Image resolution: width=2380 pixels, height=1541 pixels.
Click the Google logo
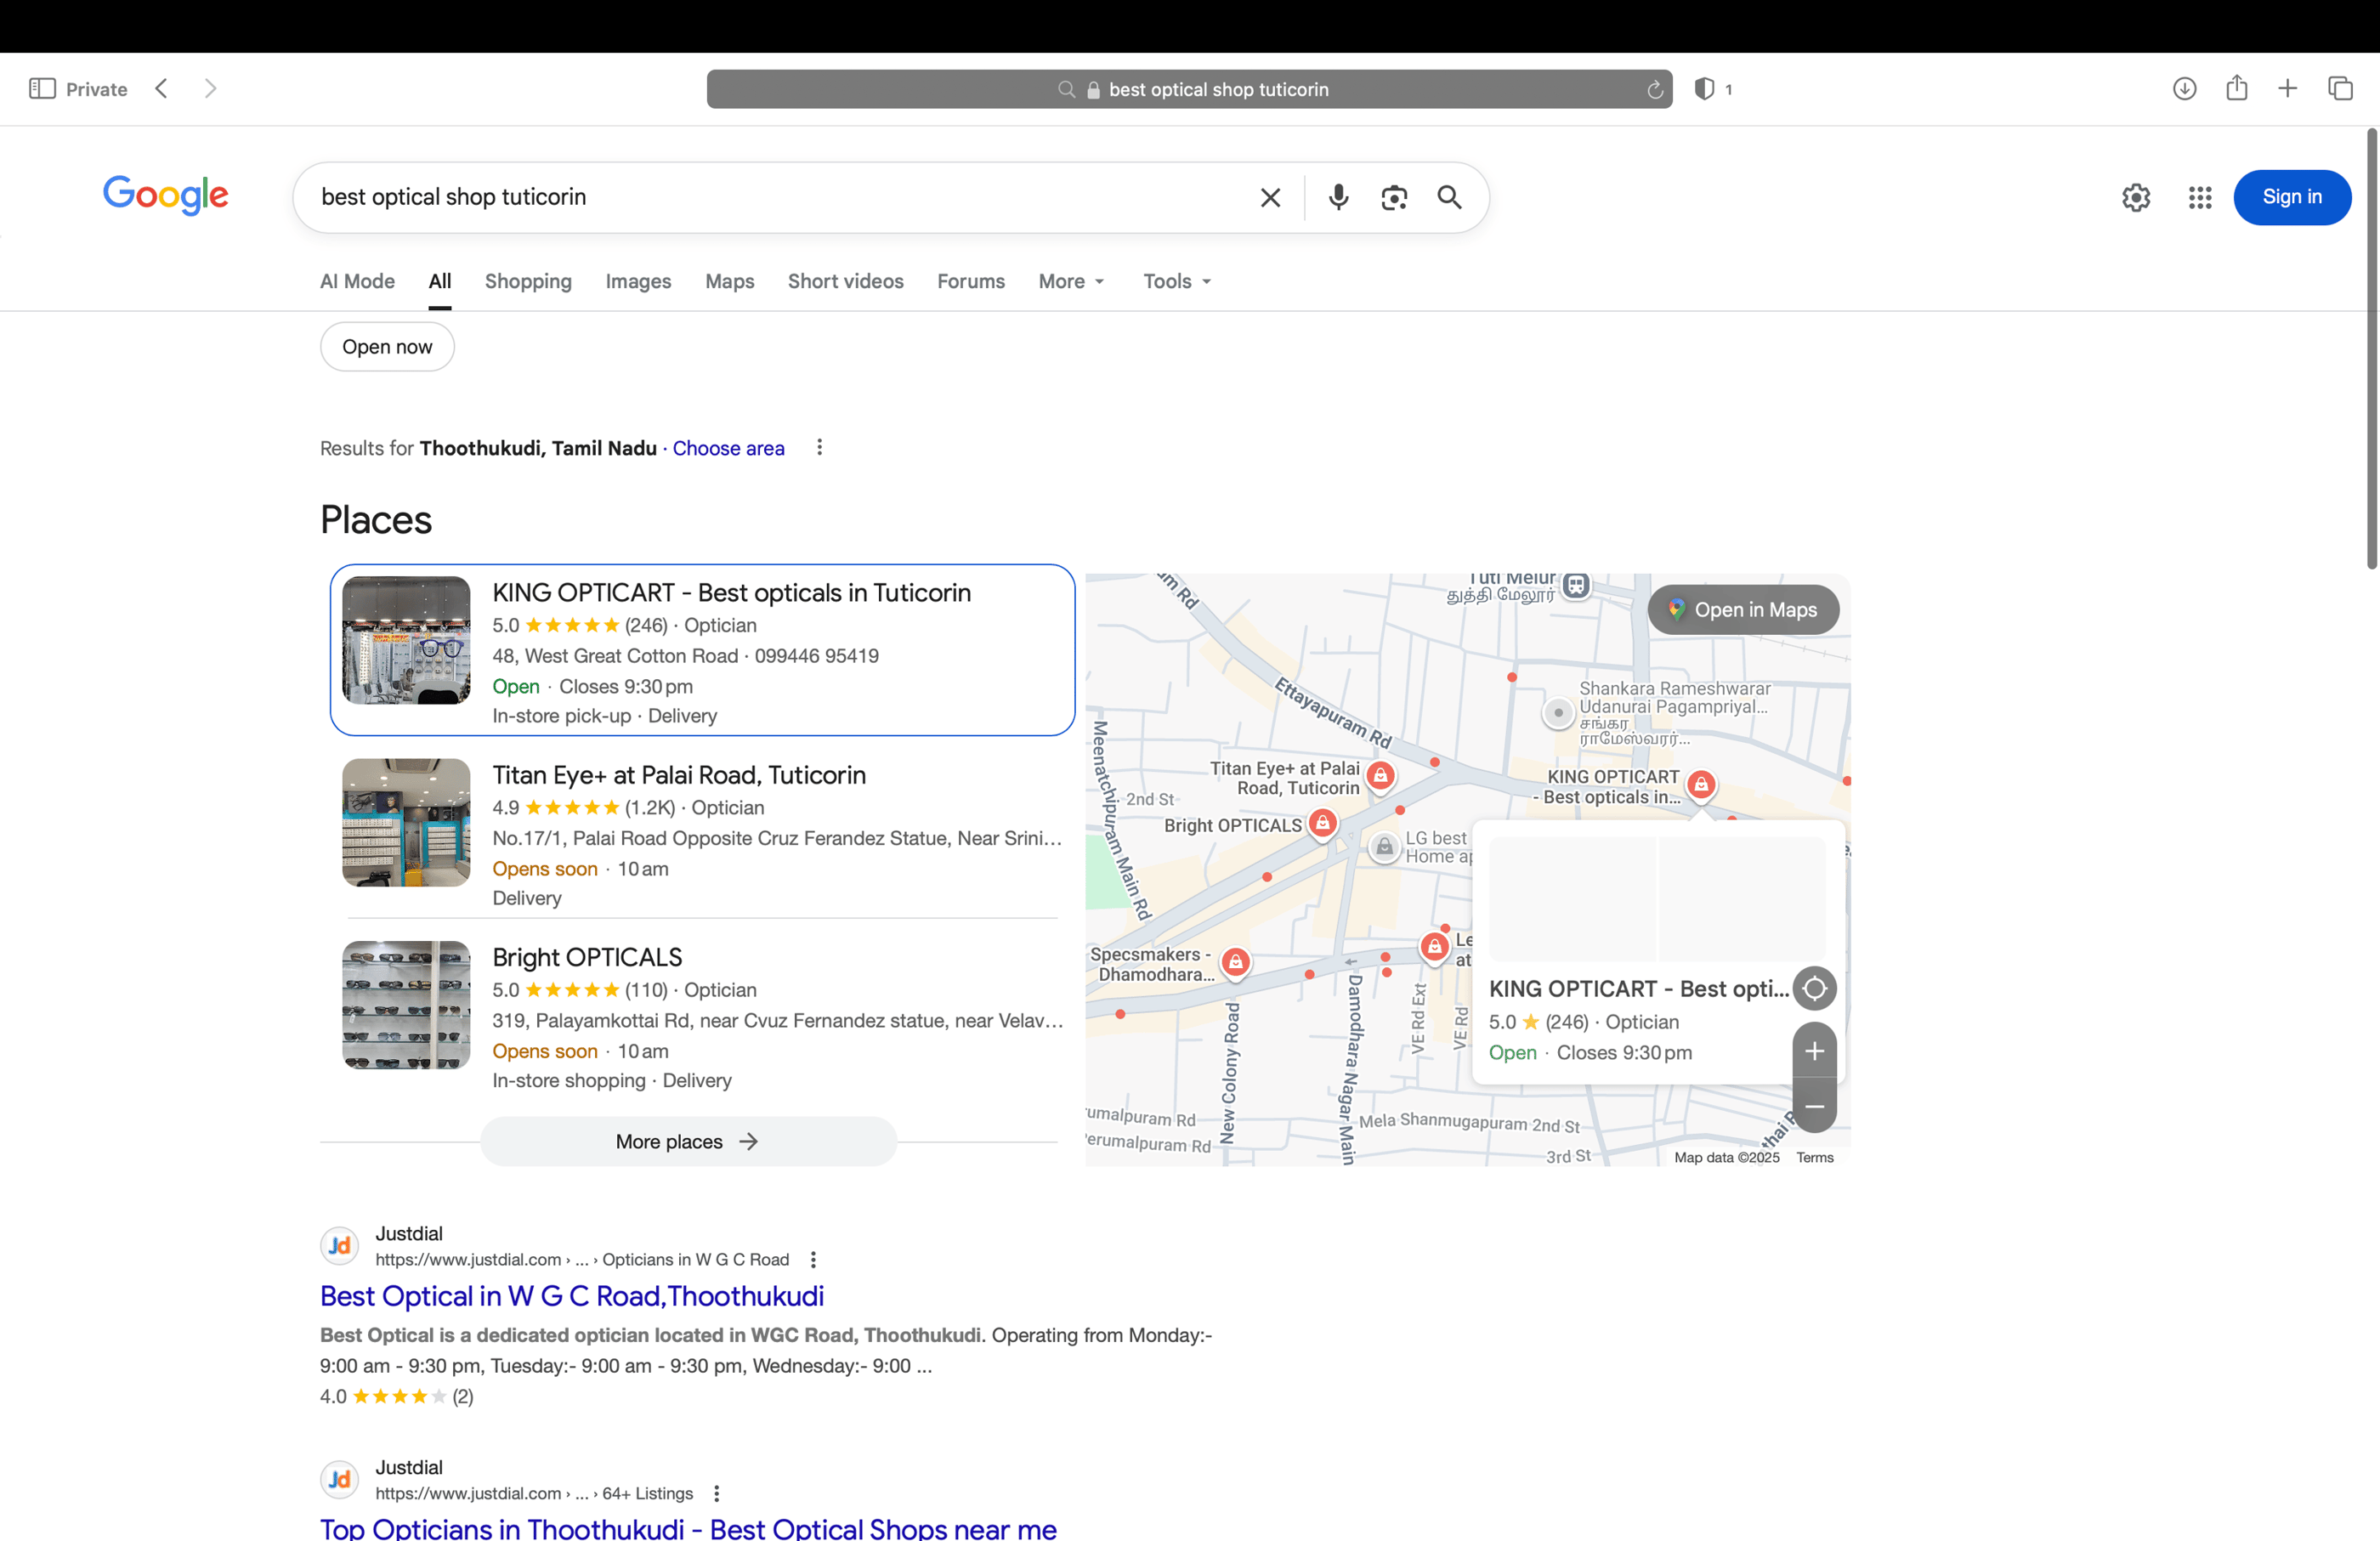point(166,196)
